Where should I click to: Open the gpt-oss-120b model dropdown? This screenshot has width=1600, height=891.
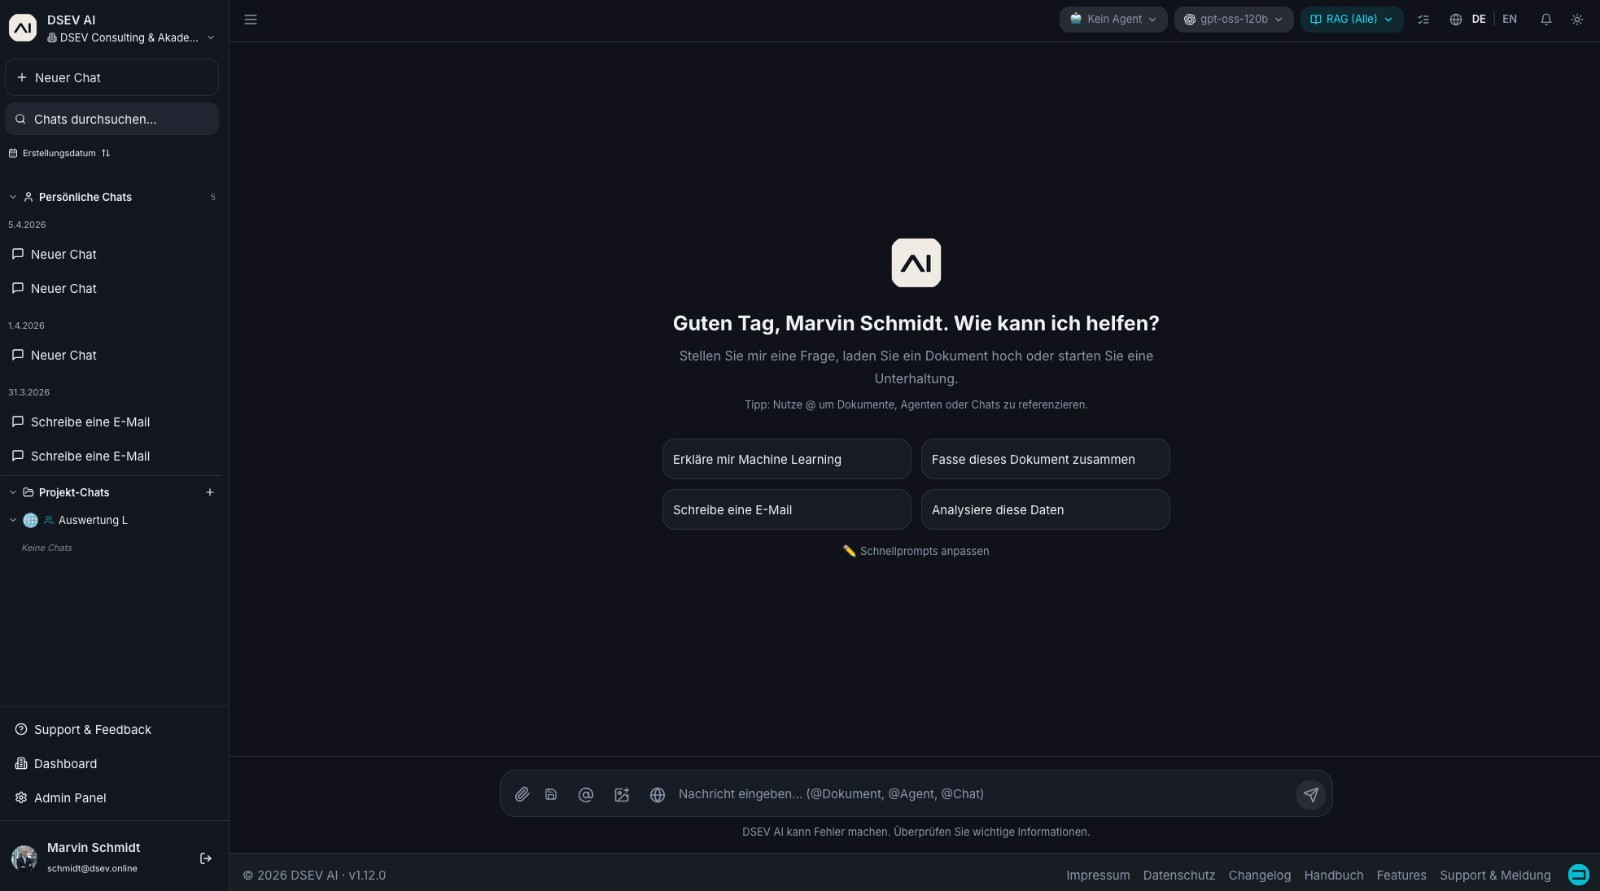(x=1234, y=19)
